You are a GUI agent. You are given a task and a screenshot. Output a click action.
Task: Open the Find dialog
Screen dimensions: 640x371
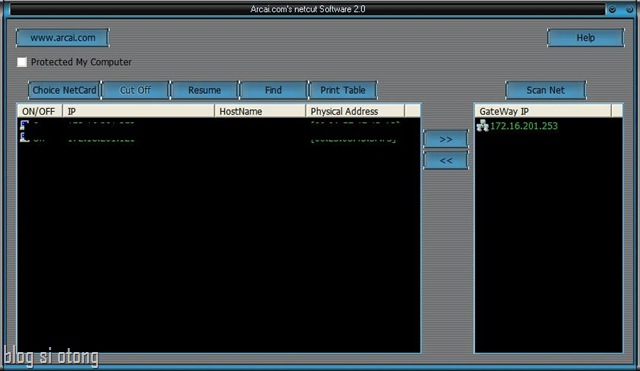coord(273,90)
